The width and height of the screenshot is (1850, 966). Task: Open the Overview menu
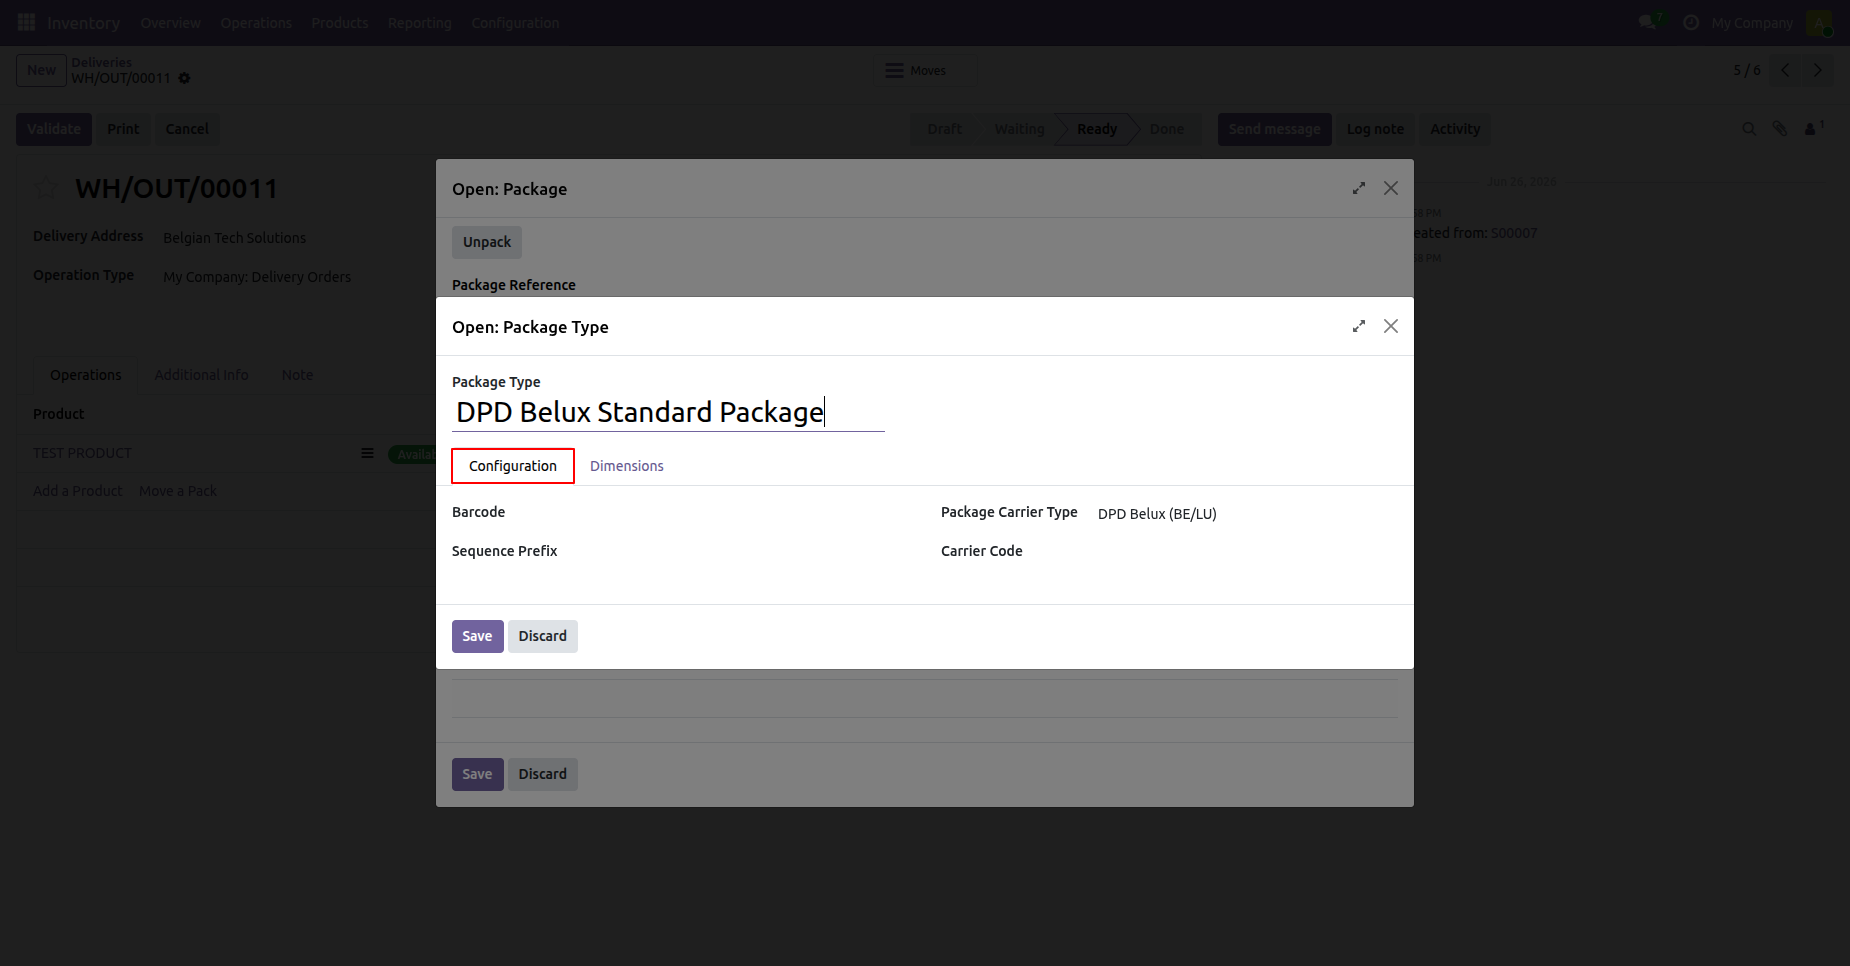point(170,22)
